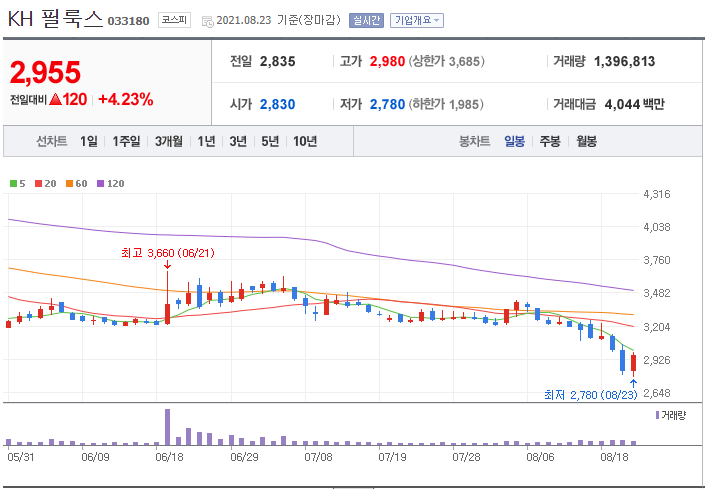The image size is (705, 489).
Task: Select the 3년 line chart period
Action: point(238,142)
